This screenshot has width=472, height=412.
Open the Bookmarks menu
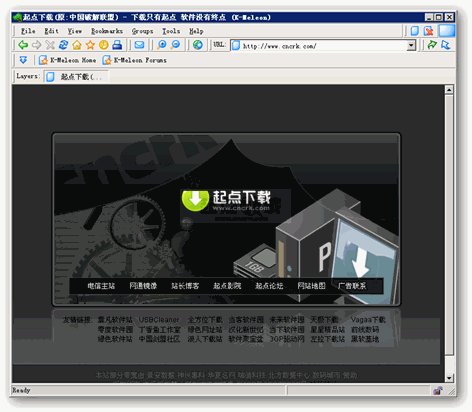click(x=107, y=31)
